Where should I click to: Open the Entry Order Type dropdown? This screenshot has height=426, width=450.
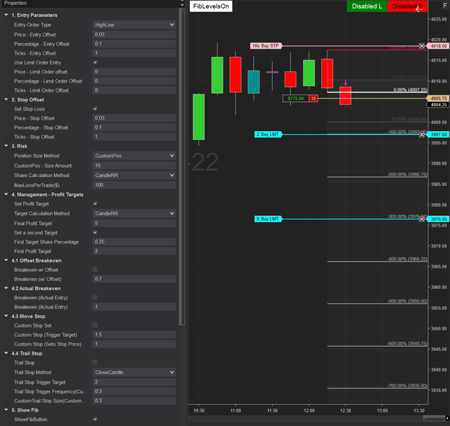[x=134, y=25]
